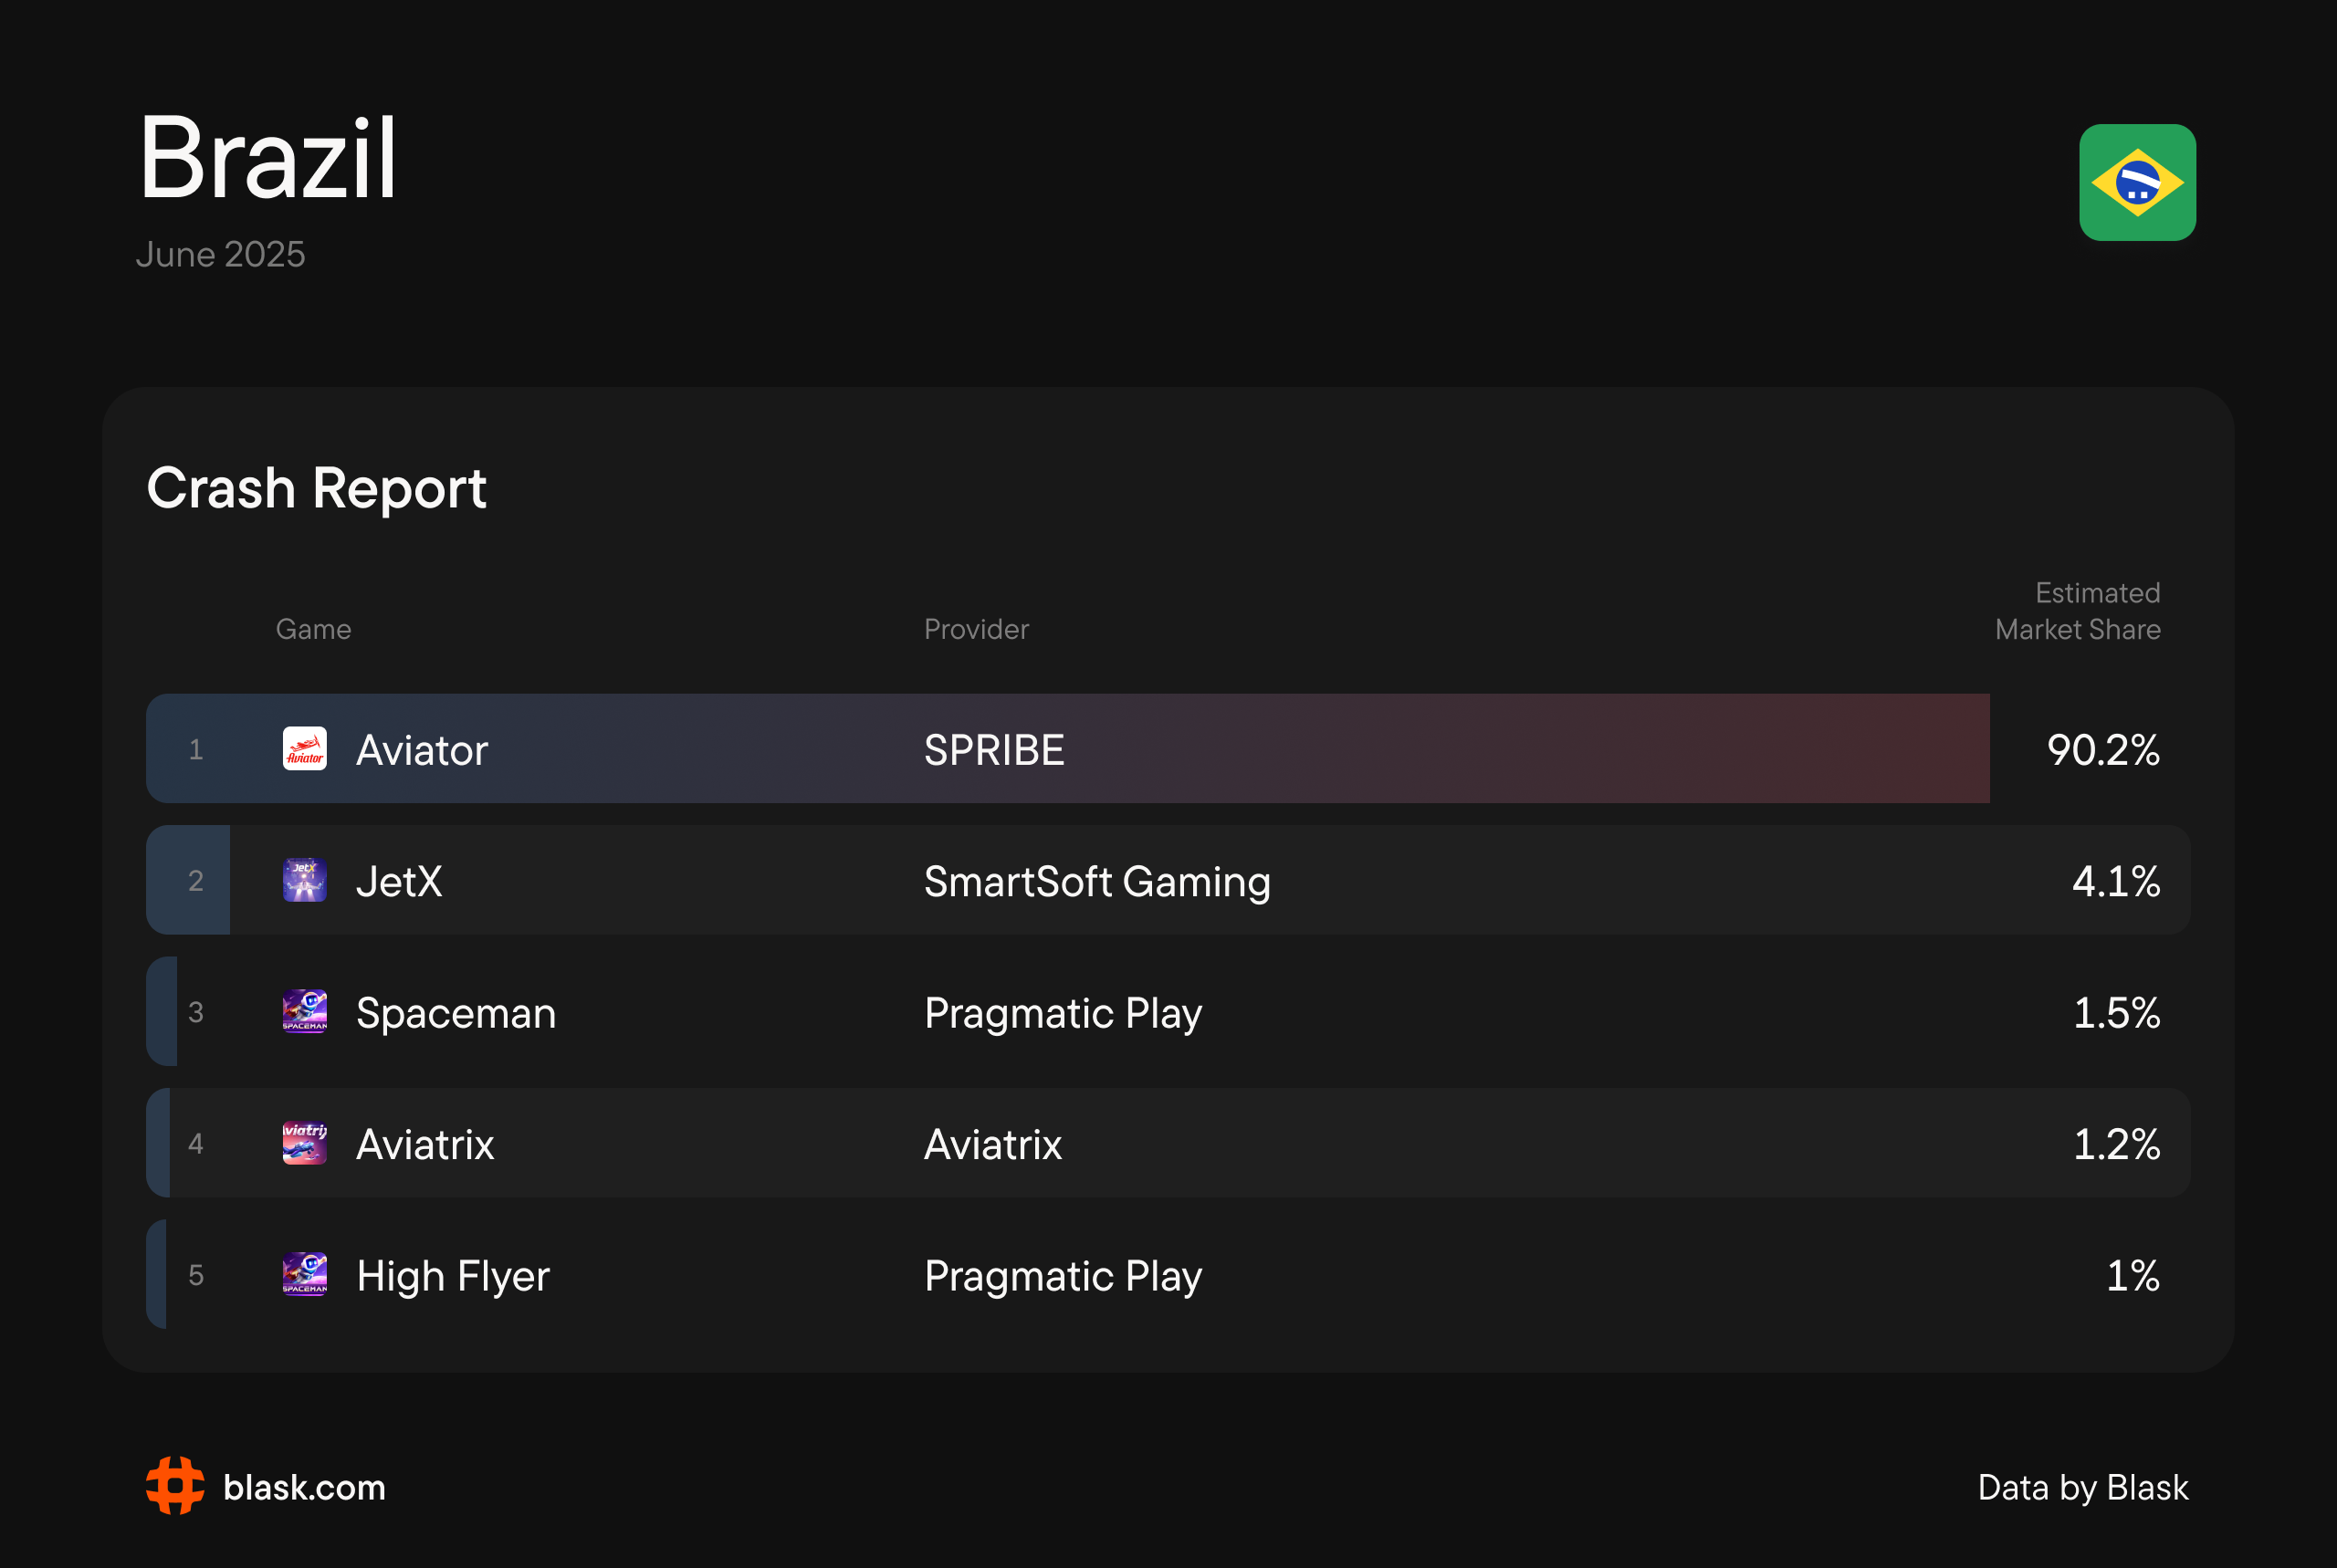Click the Estimated Market Share header
Viewport: 2337px width, 1568px height.
[x=2077, y=611]
